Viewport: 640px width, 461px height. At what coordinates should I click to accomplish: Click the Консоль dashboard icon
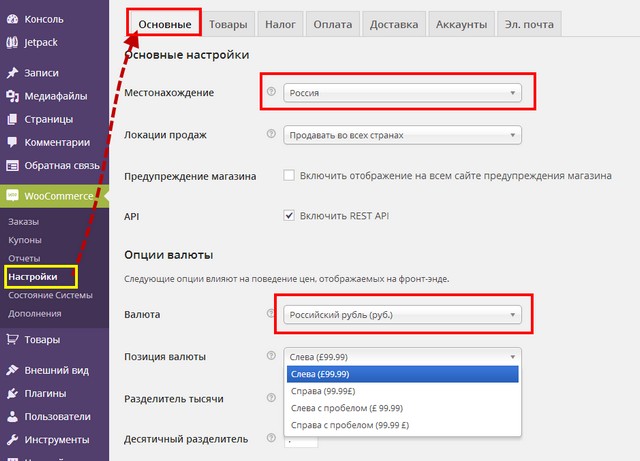click(13, 19)
